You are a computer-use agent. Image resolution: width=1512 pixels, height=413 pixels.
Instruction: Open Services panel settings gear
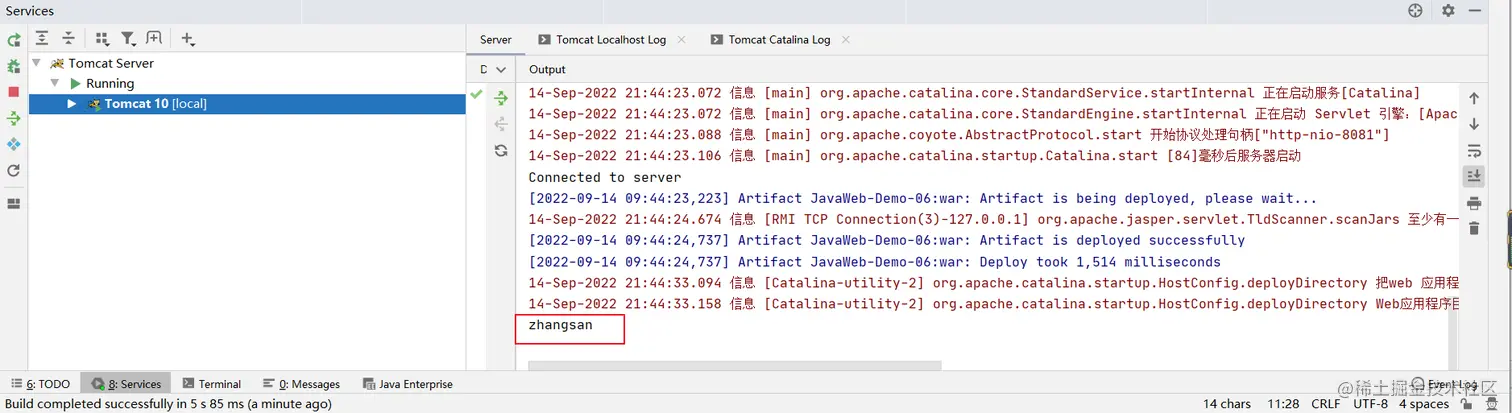point(1448,10)
